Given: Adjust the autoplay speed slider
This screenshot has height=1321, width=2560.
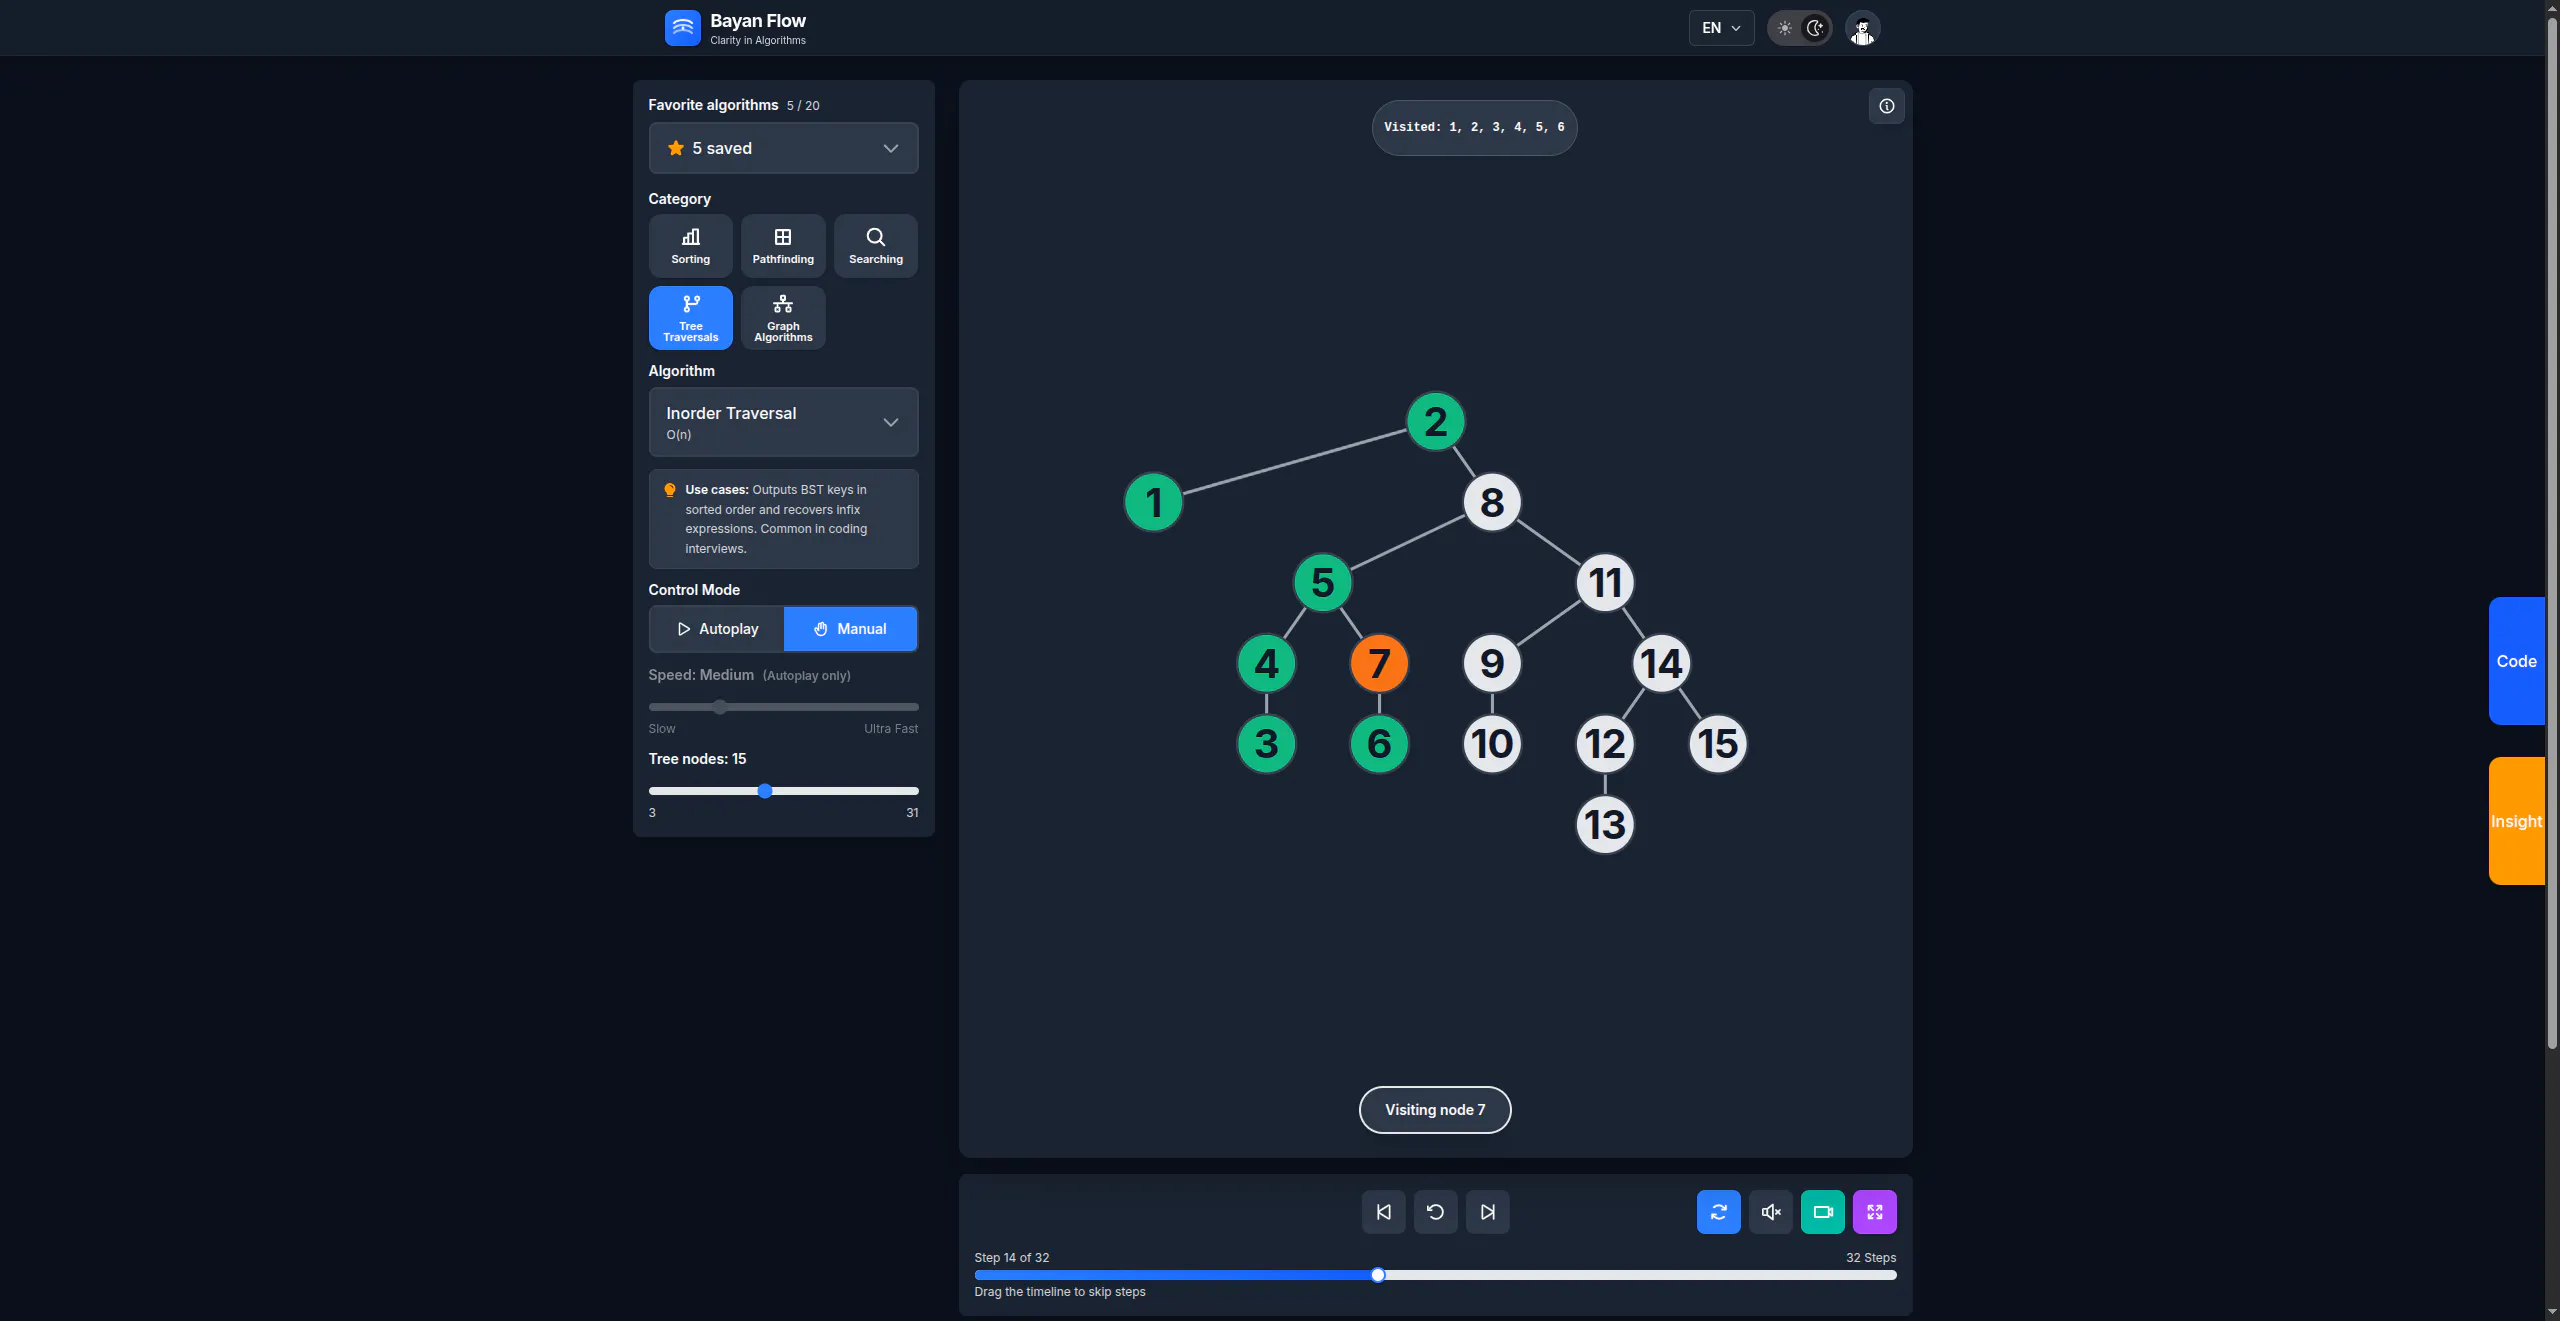Looking at the screenshot, I should (783, 707).
